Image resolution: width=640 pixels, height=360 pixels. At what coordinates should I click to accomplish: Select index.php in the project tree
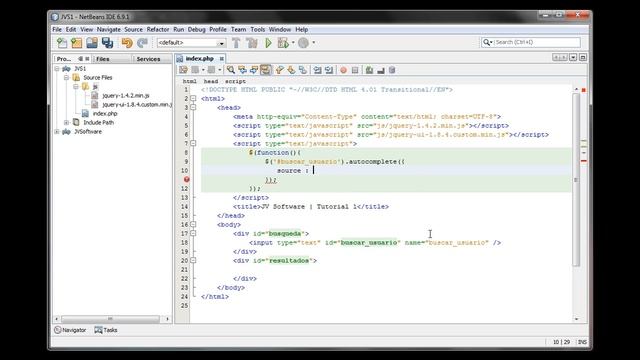pos(105,113)
